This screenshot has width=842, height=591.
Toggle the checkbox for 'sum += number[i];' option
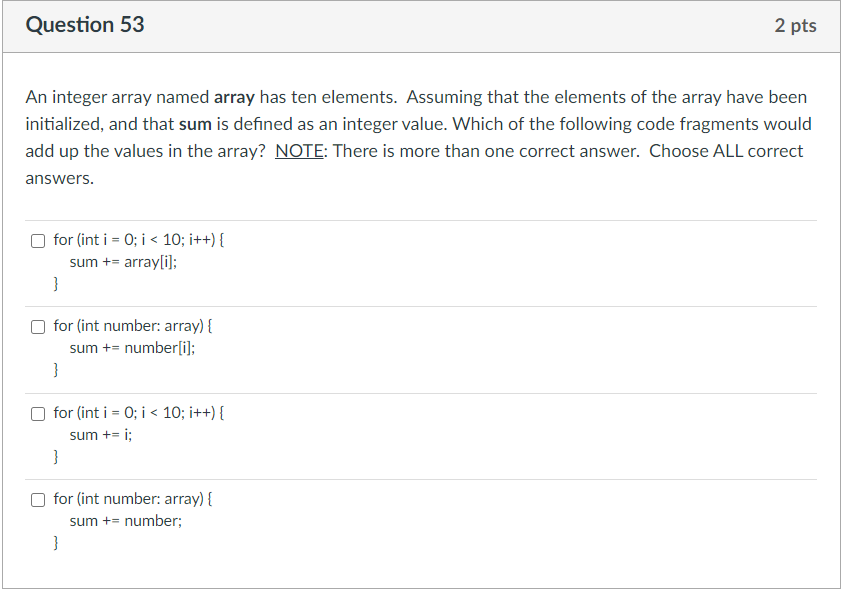tap(37, 325)
